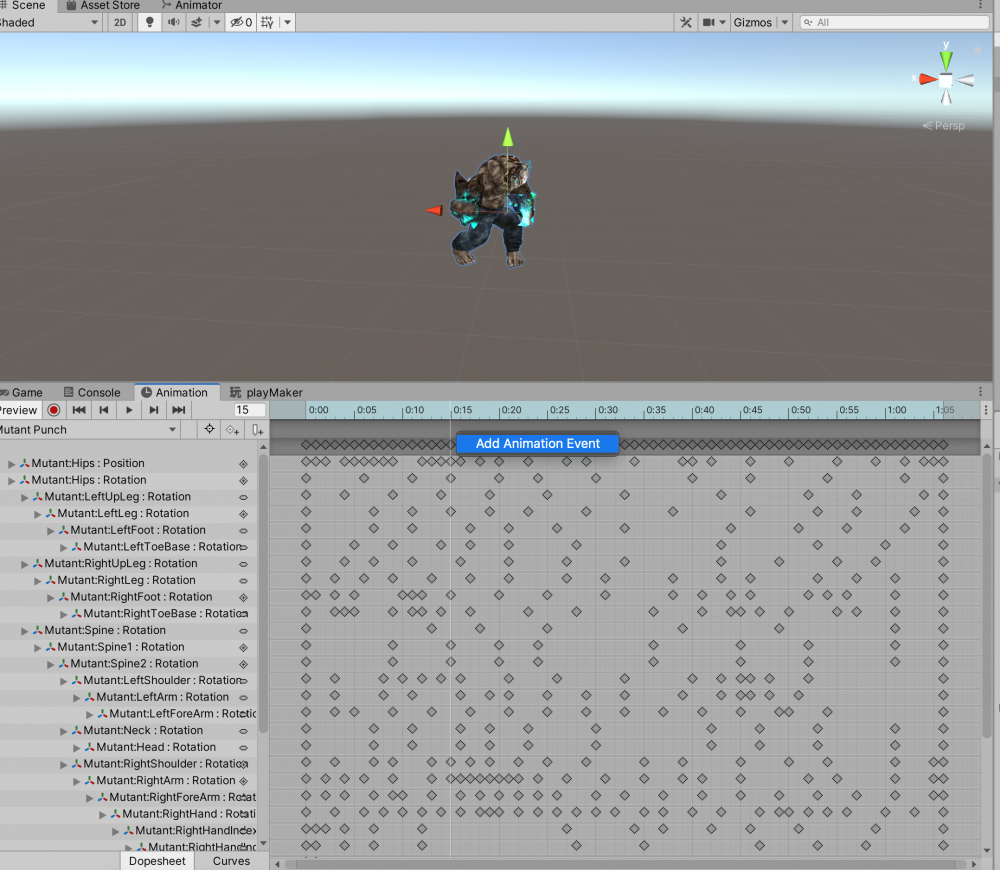This screenshot has width=1000, height=870.
Task: Select Mutant:RightArm Rotation row
Action: tap(128, 780)
